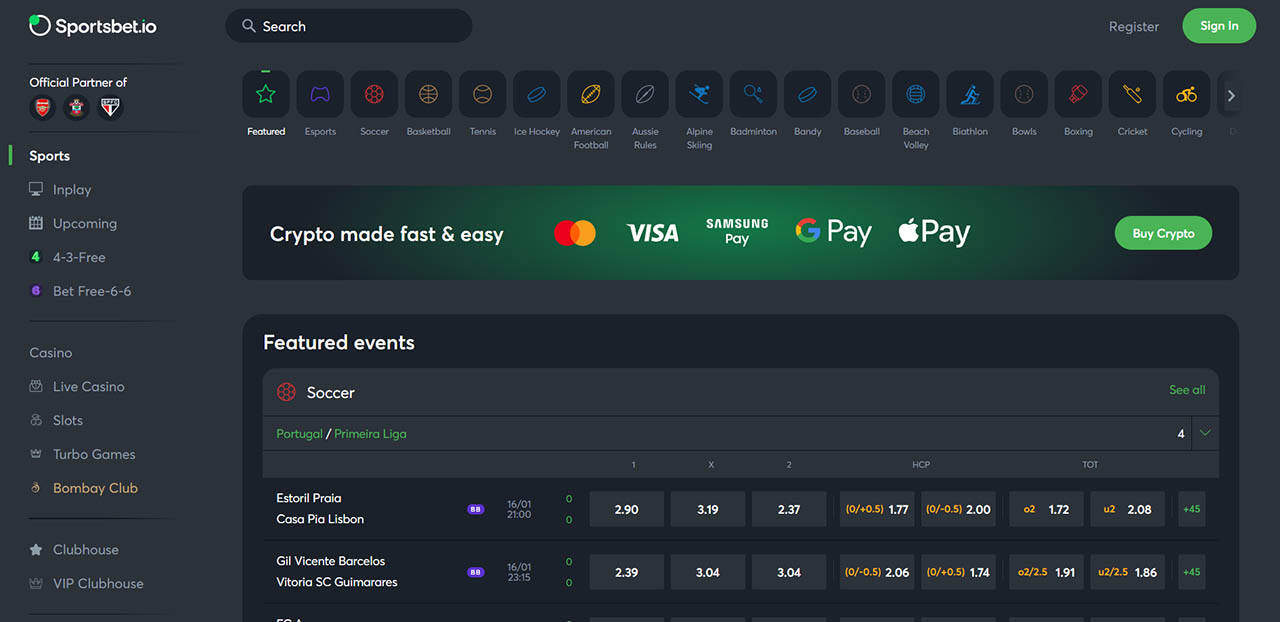Open Bombay Club in the sidebar
The image size is (1280, 622).
click(83, 488)
